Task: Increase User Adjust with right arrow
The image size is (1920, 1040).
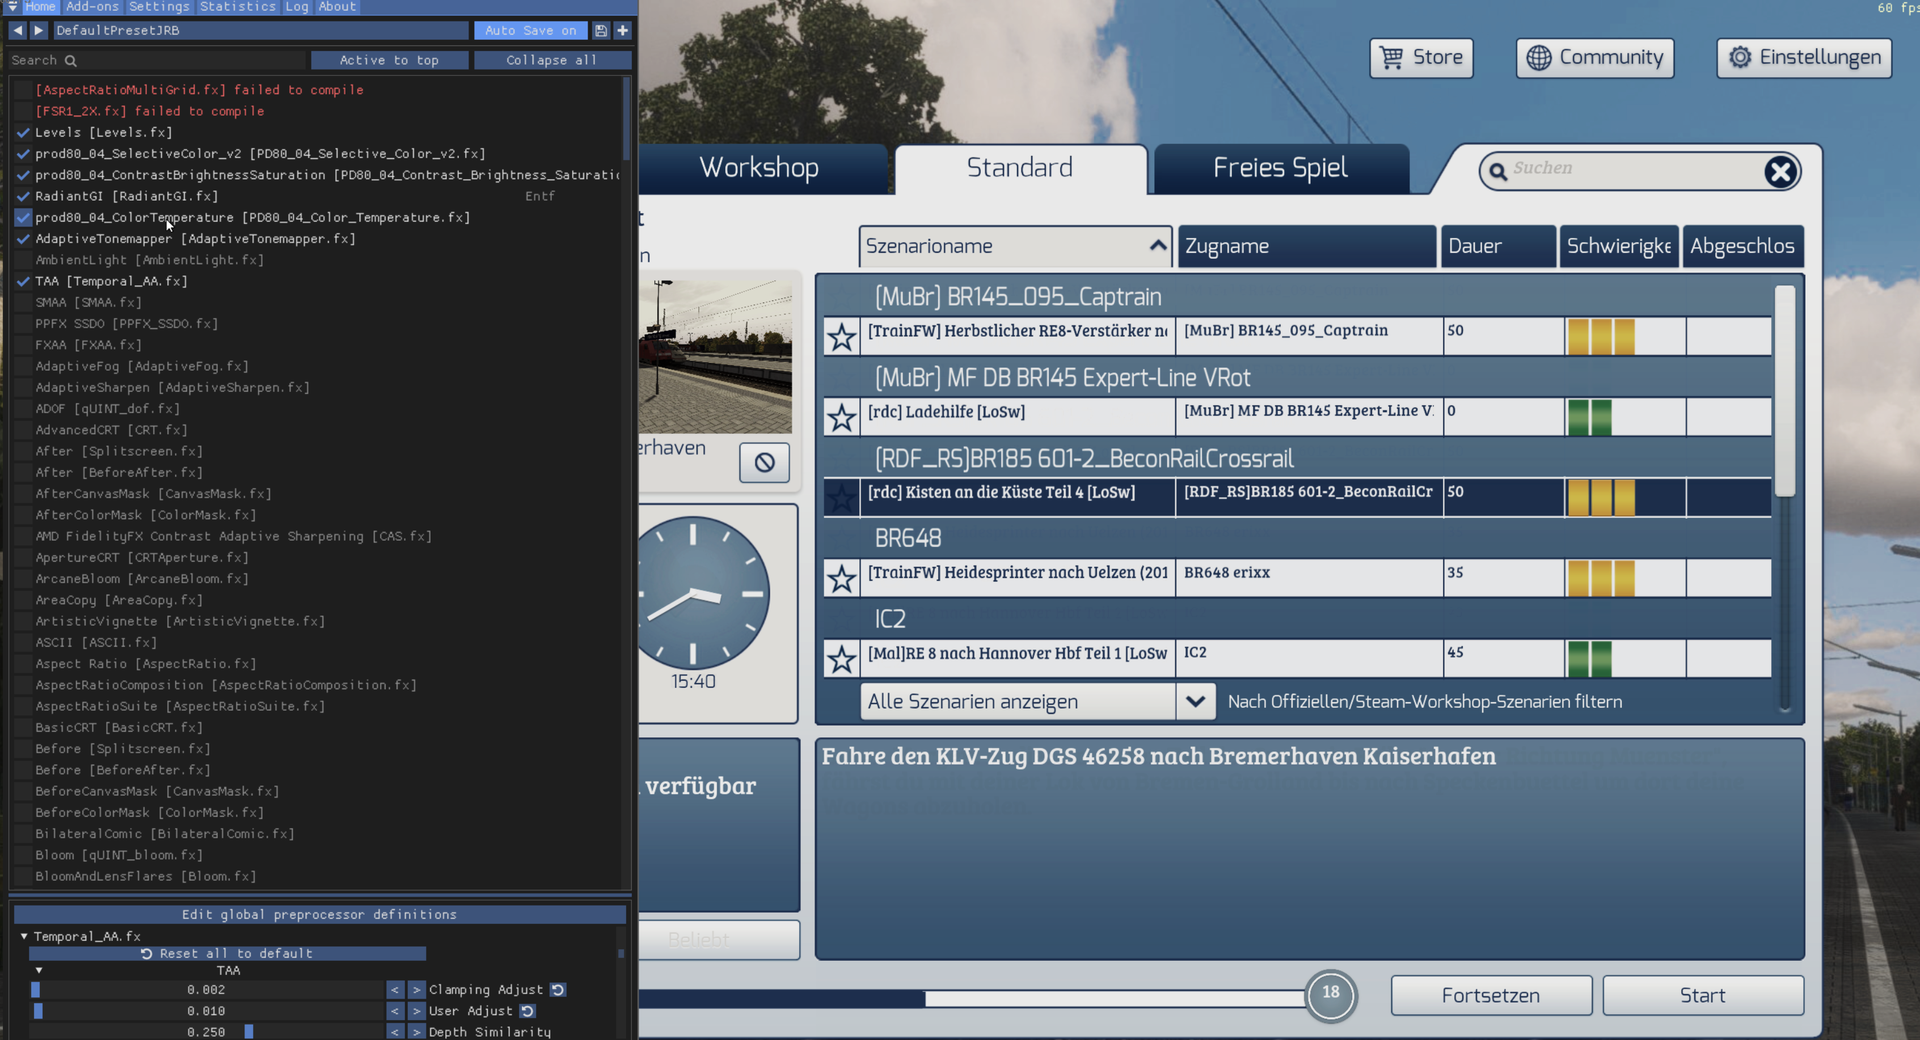Action: [416, 1011]
